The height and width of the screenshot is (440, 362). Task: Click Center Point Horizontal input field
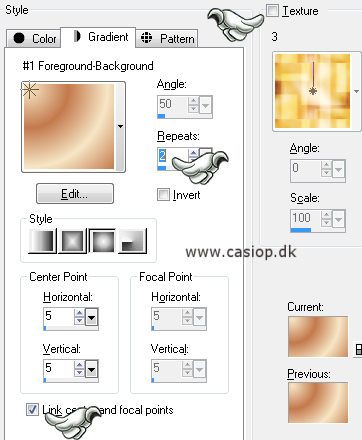click(x=59, y=317)
